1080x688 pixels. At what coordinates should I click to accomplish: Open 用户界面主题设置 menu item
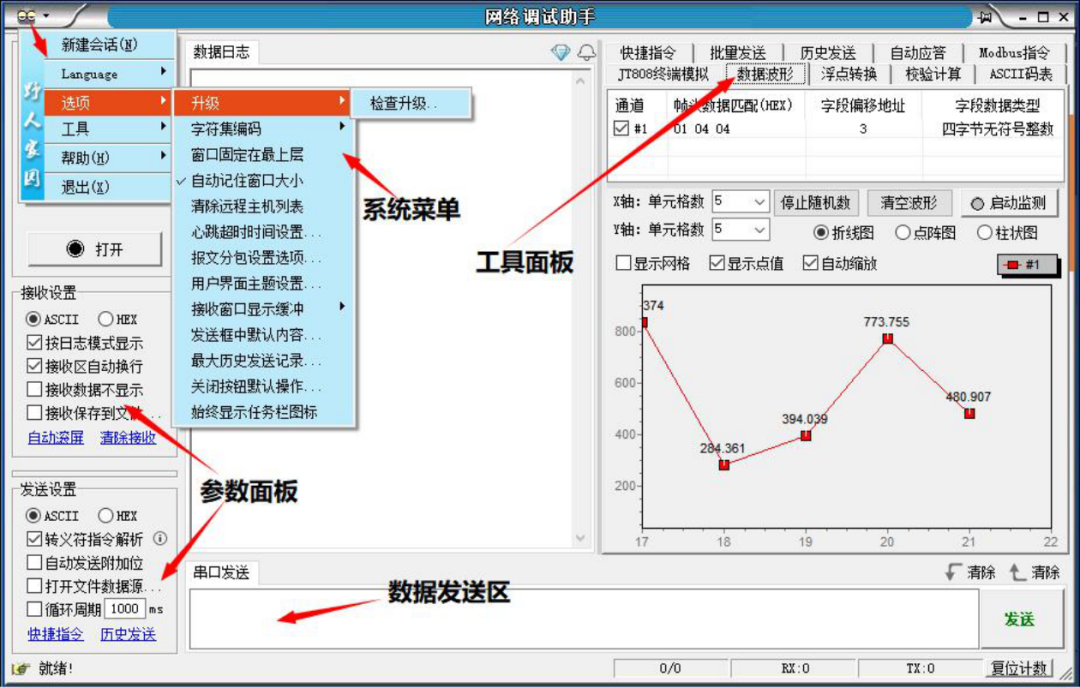tap(264, 284)
